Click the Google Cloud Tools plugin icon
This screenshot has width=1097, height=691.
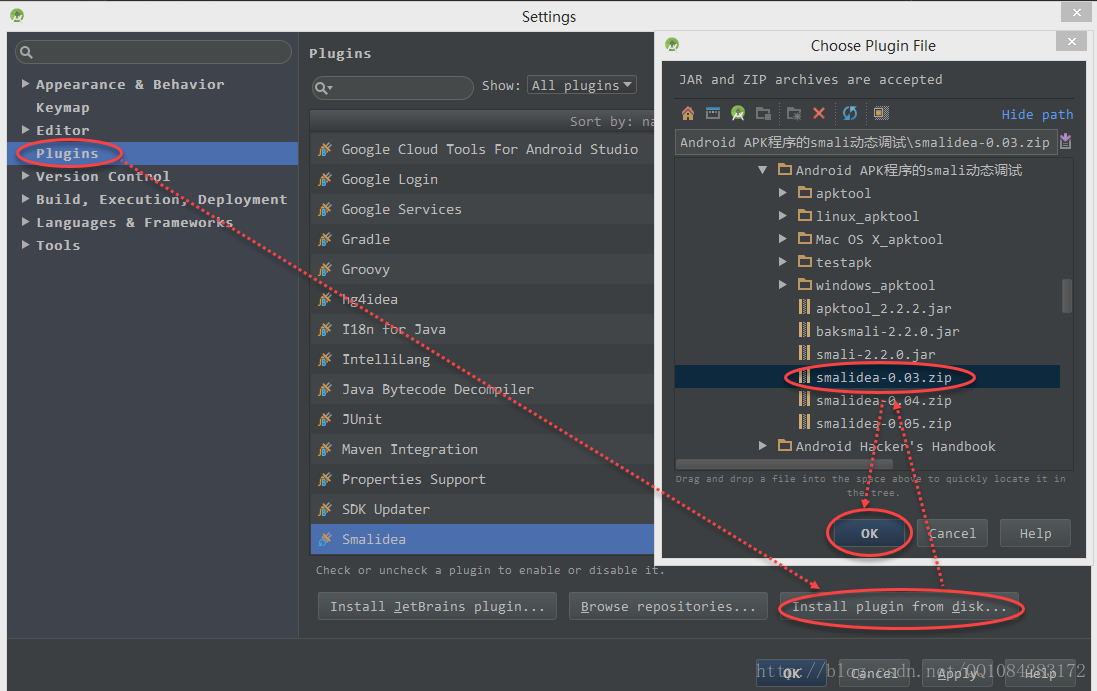[x=325, y=149]
